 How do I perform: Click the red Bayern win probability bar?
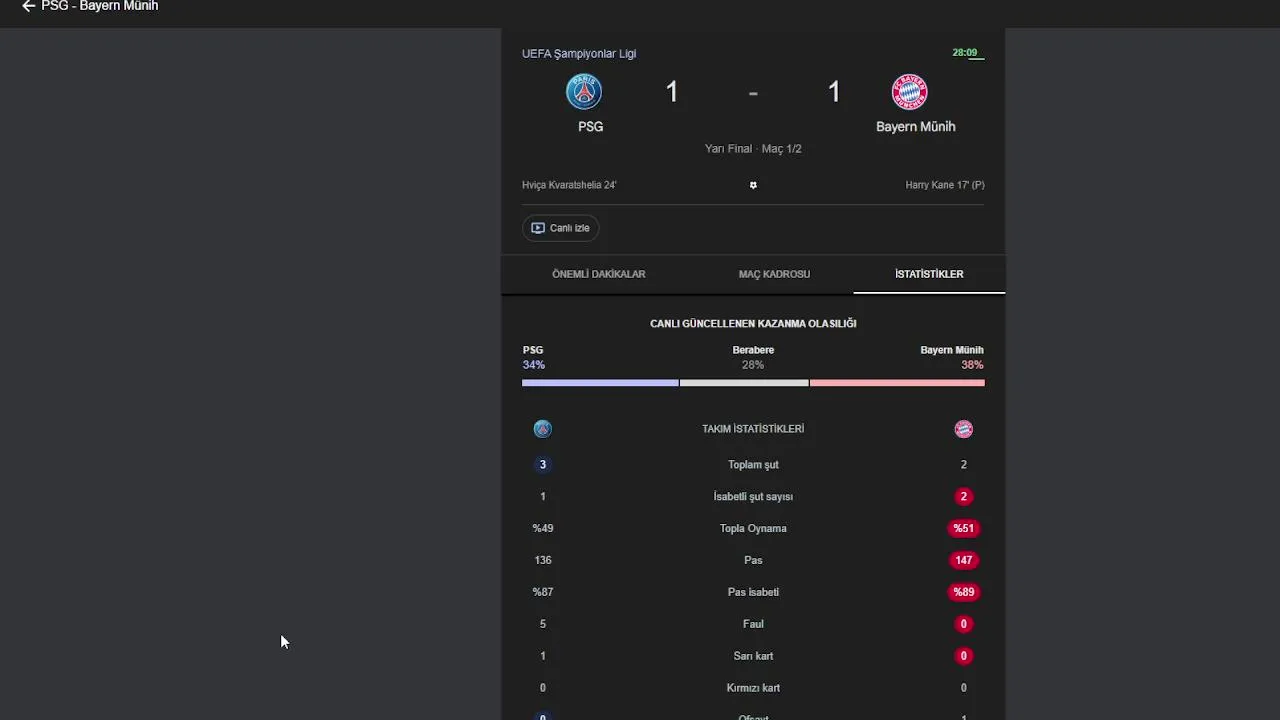pos(897,383)
